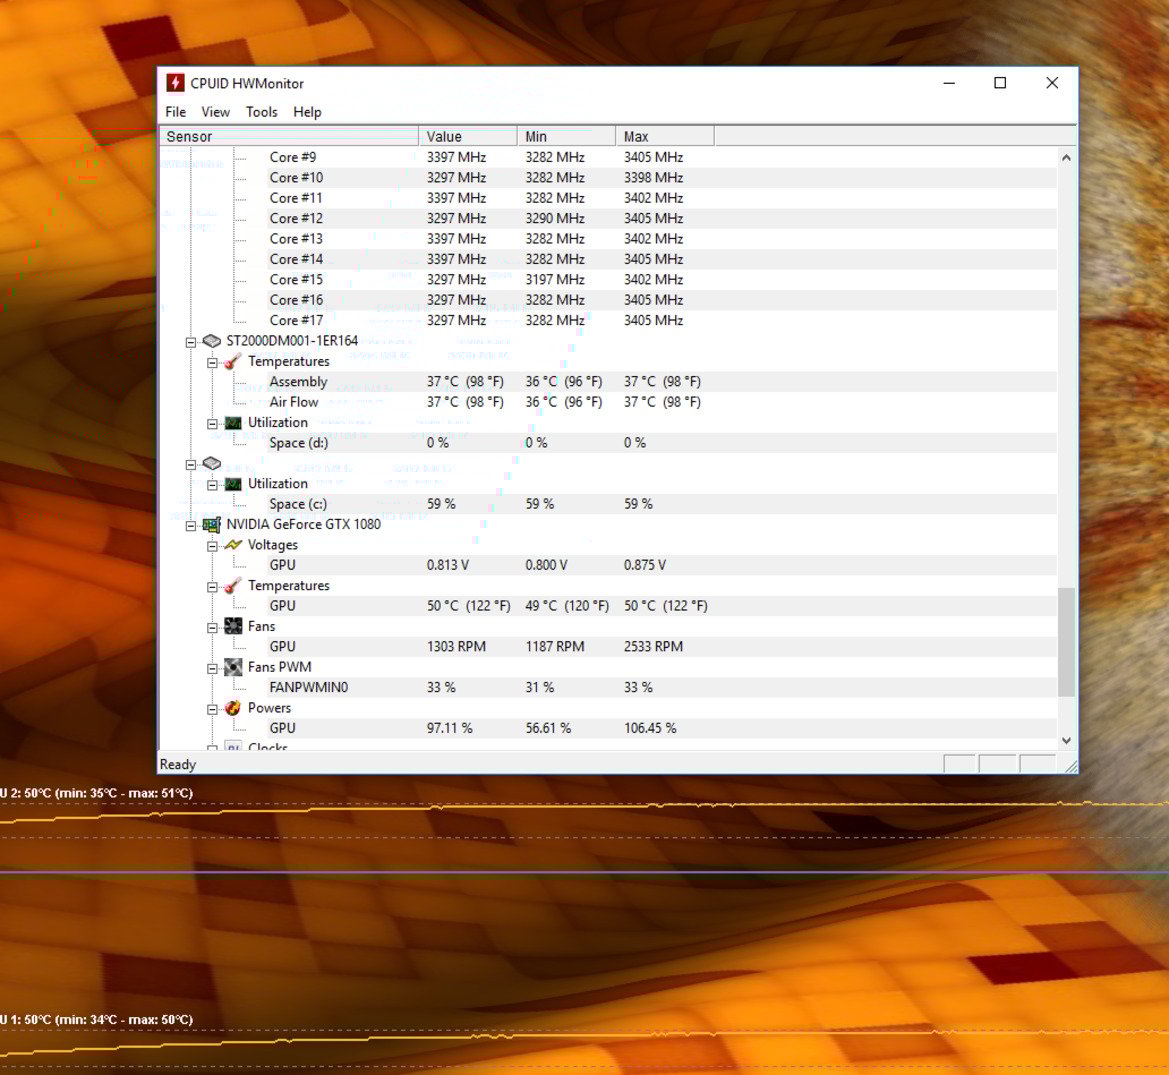The width and height of the screenshot is (1169, 1075).
Task: Click the 2533 RPM maximum fan speed
Action: pos(653,646)
